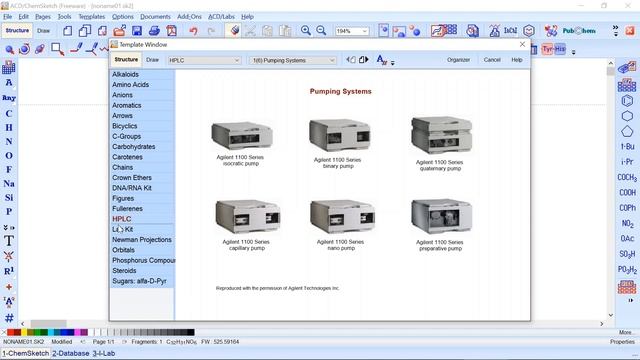Viewport: 640px width, 360px height.
Task: Insert the COOH group template
Action: (x=627, y=193)
